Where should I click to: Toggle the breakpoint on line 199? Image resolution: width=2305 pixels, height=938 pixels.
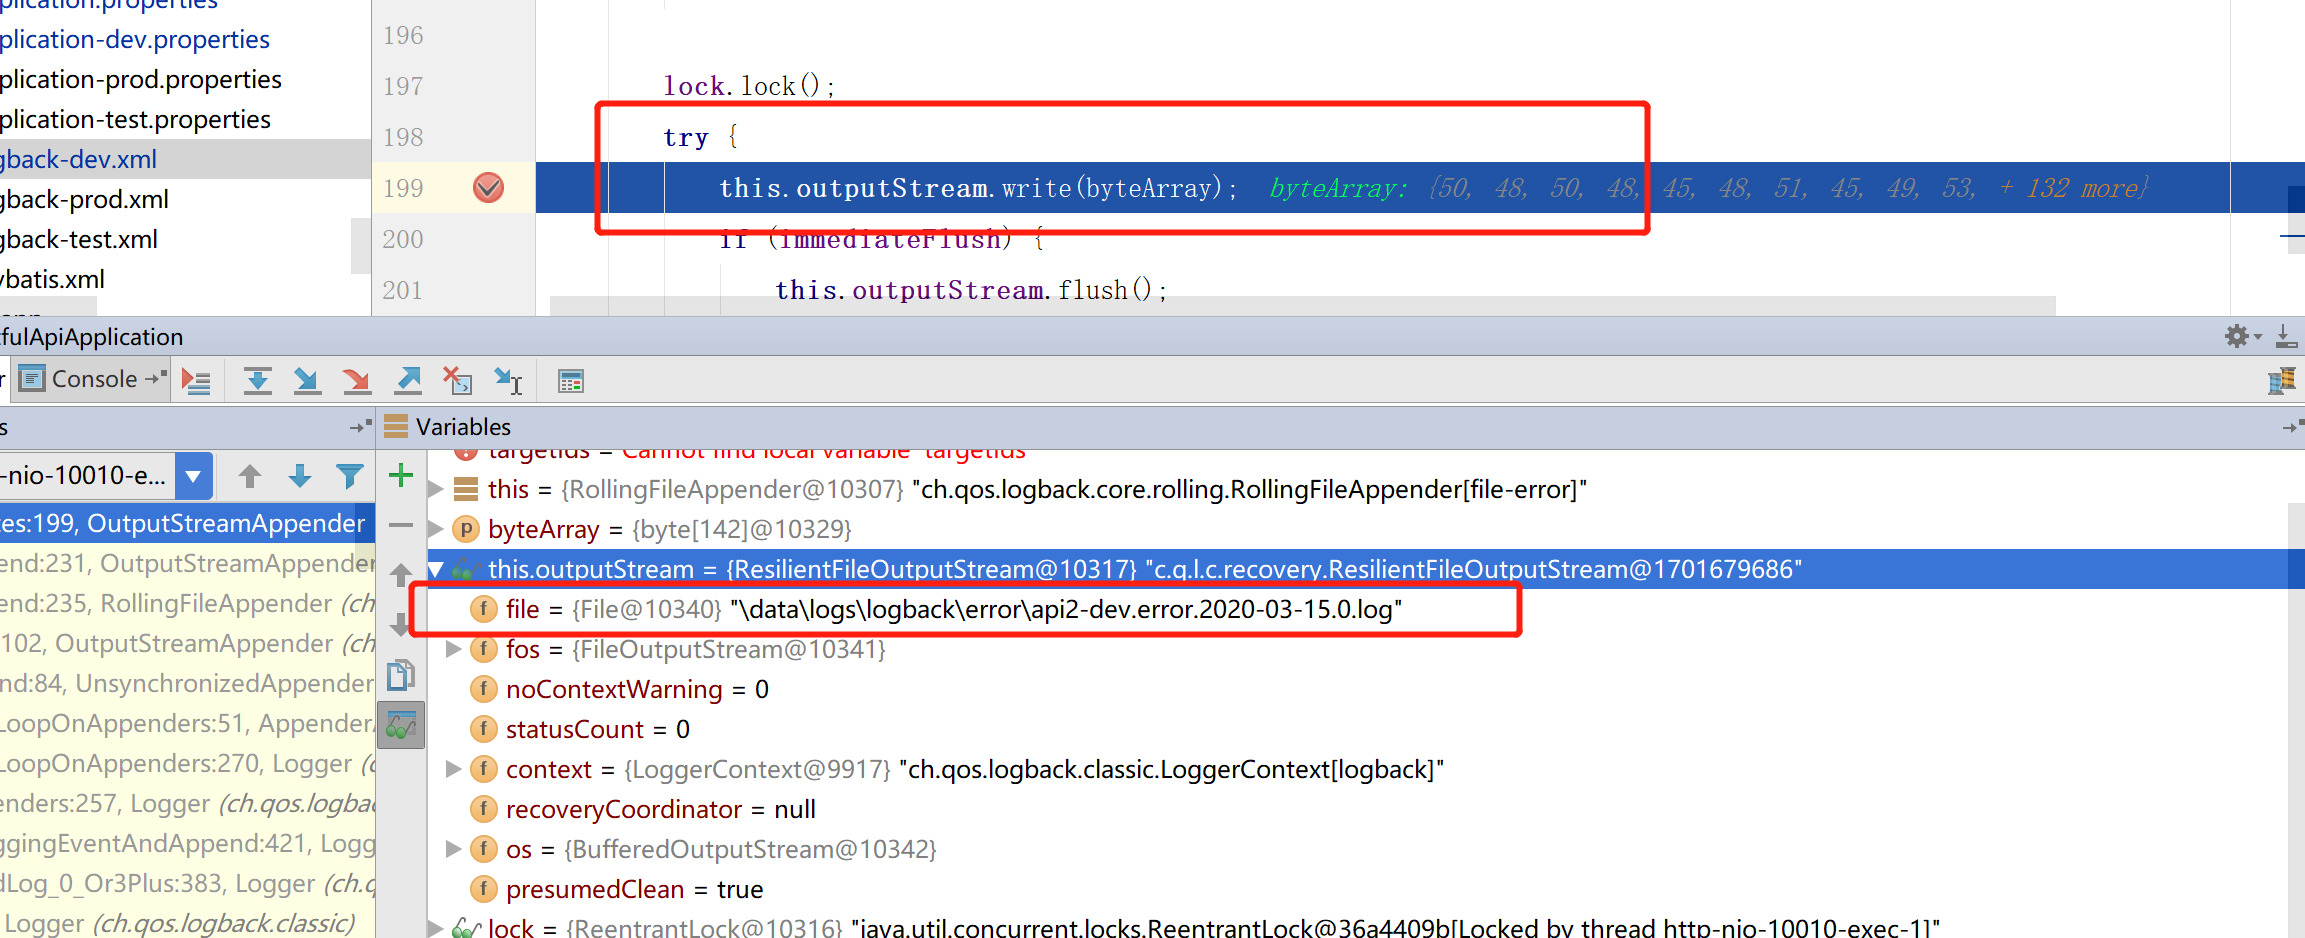pos(489,187)
